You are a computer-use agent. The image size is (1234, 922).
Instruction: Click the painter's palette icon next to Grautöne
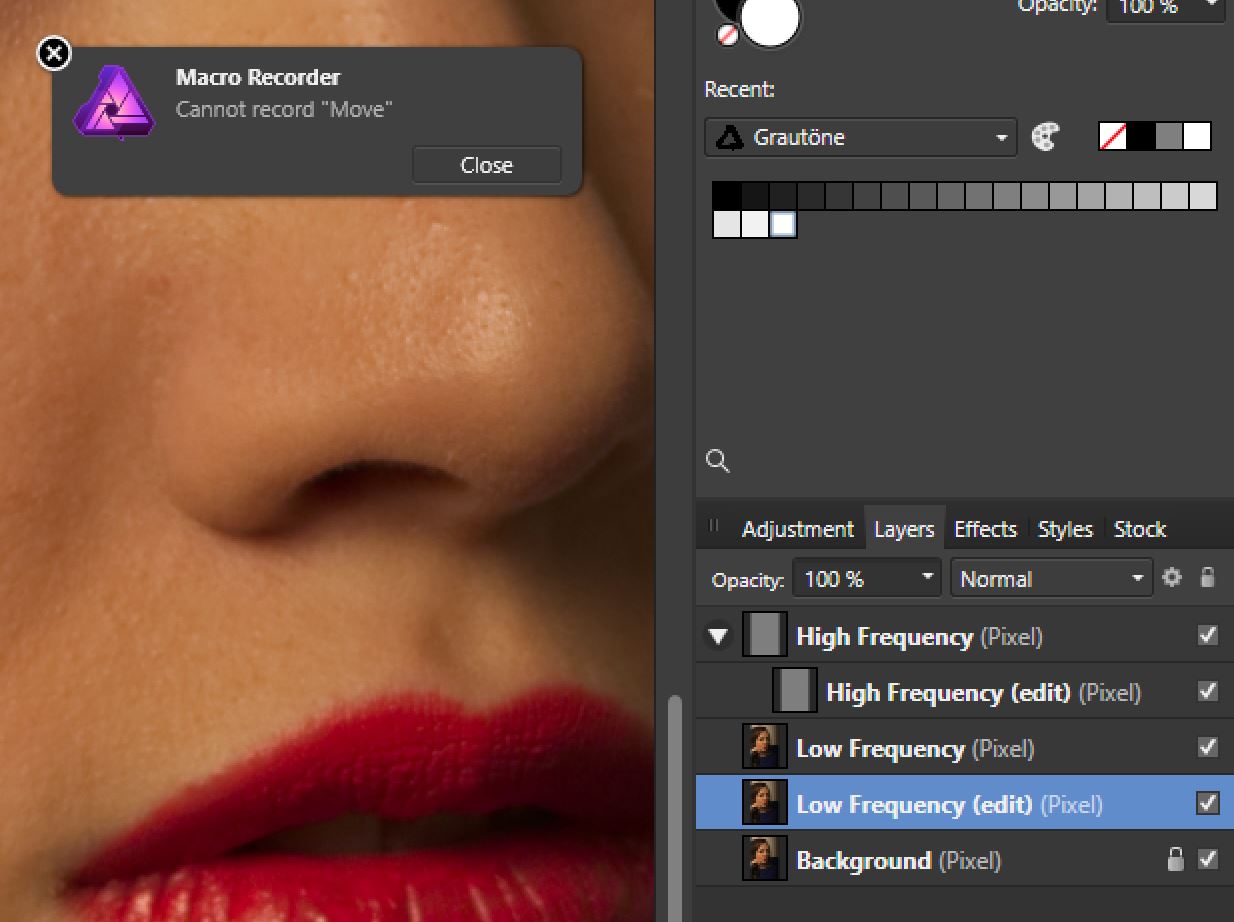(x=1045, y=137)
